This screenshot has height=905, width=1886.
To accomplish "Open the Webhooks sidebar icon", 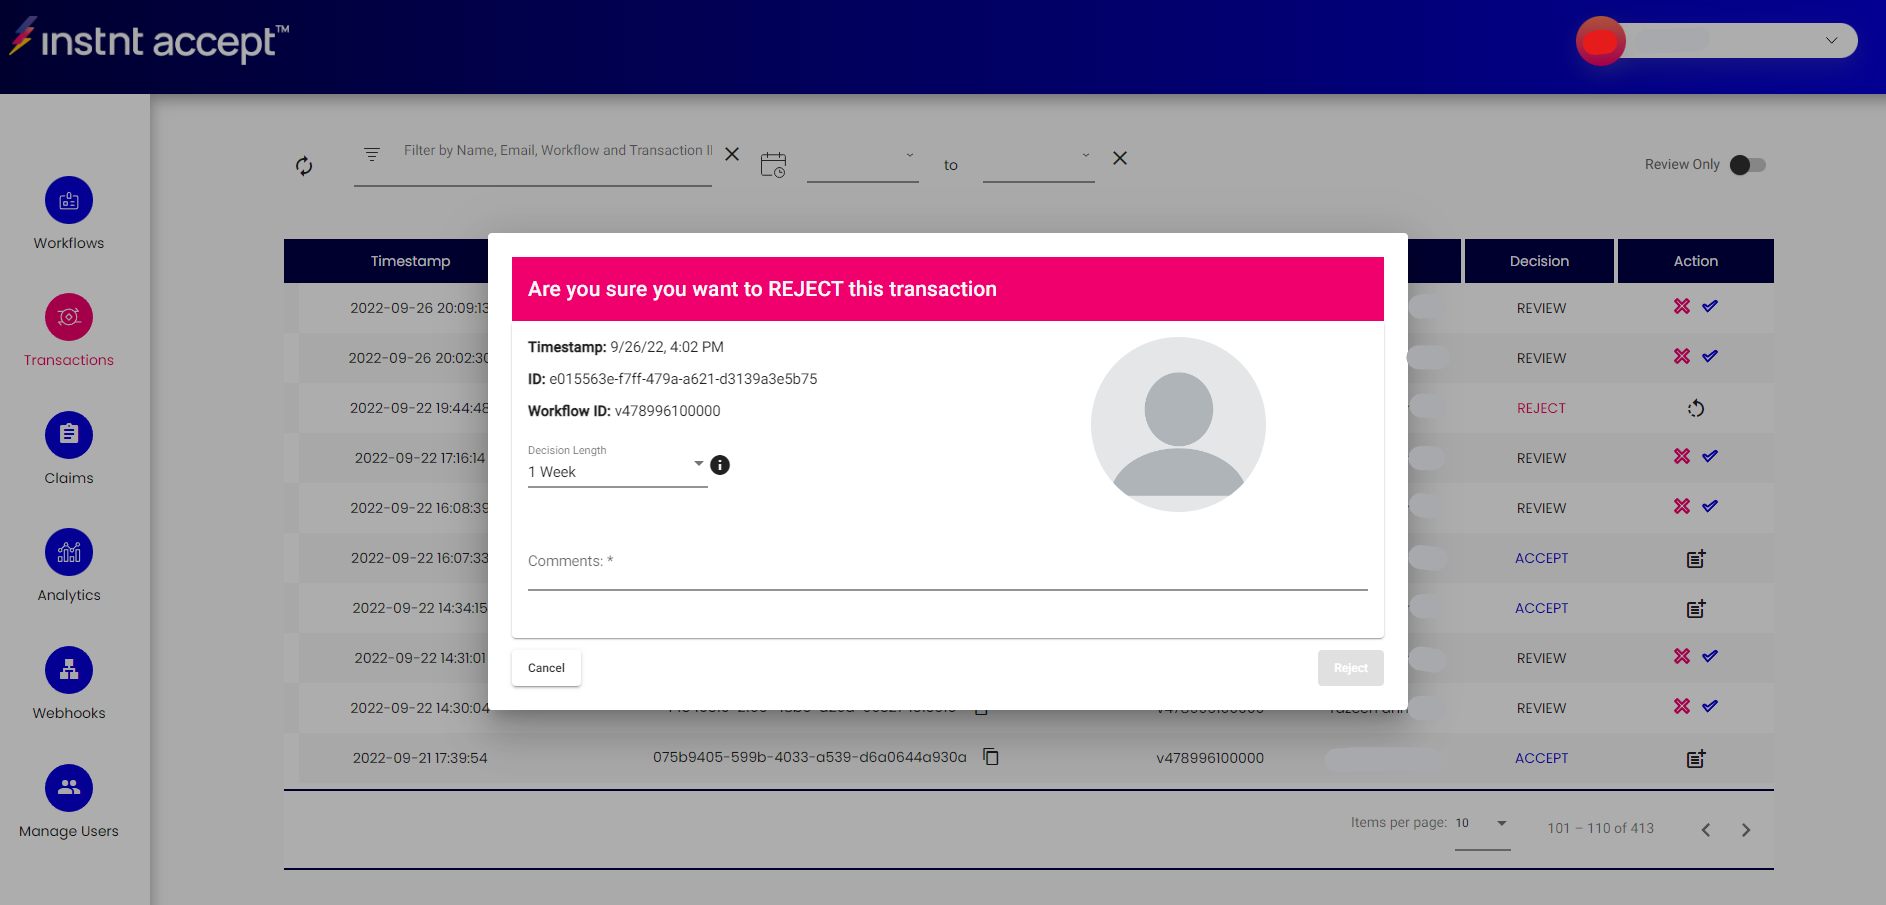I will [x=69, y=670].
